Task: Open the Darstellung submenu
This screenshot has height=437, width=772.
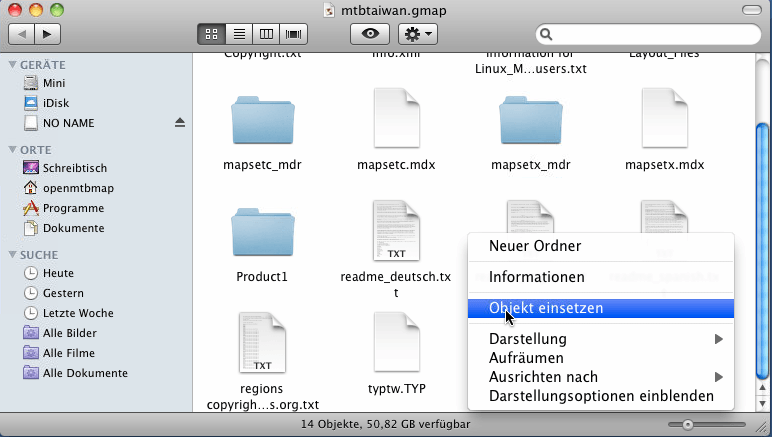Action: 601,339
